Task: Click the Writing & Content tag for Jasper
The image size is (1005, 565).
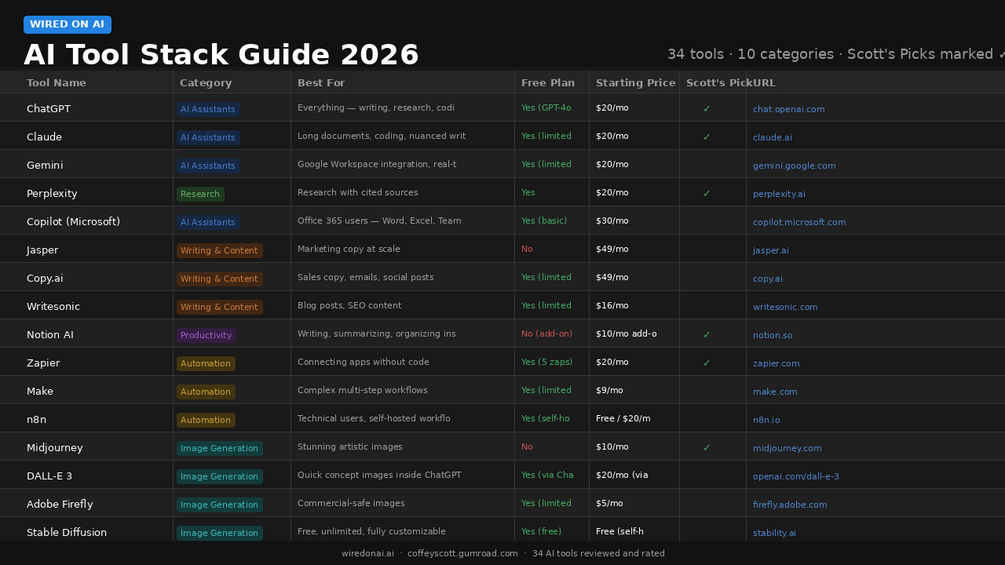Action: pos(219,250)
